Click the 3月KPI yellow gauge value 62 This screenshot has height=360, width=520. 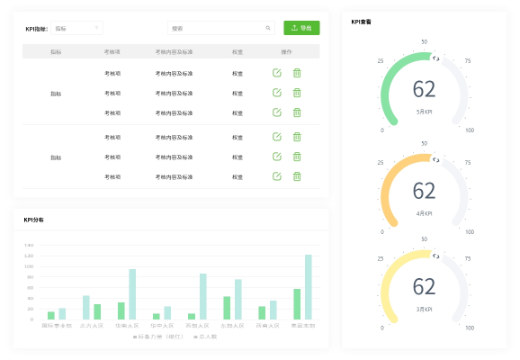[424, 287]
